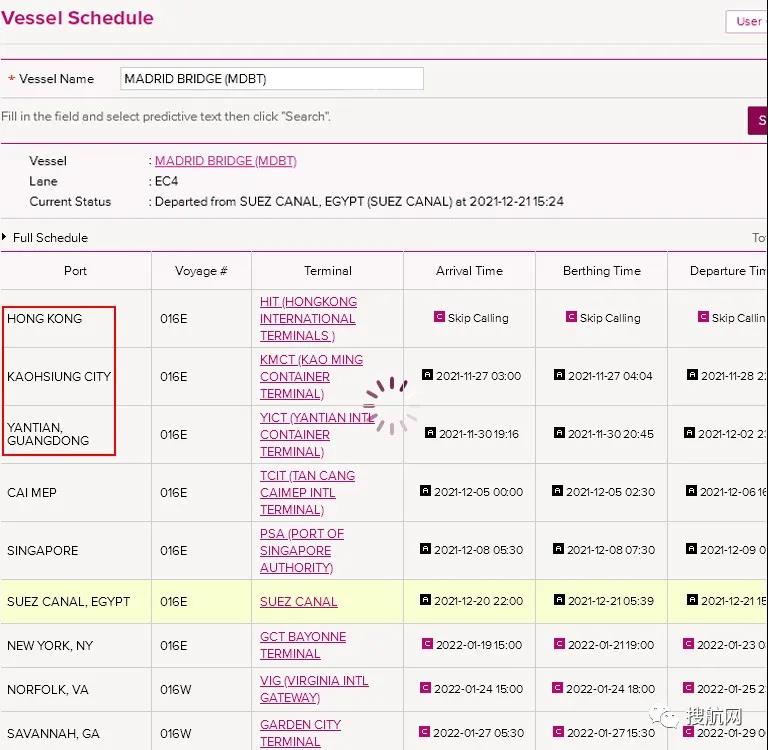The width and height of the screenshot is (768, 750).
Task: Open GCT Bayonne Terminal link
Action: (302, 645)
